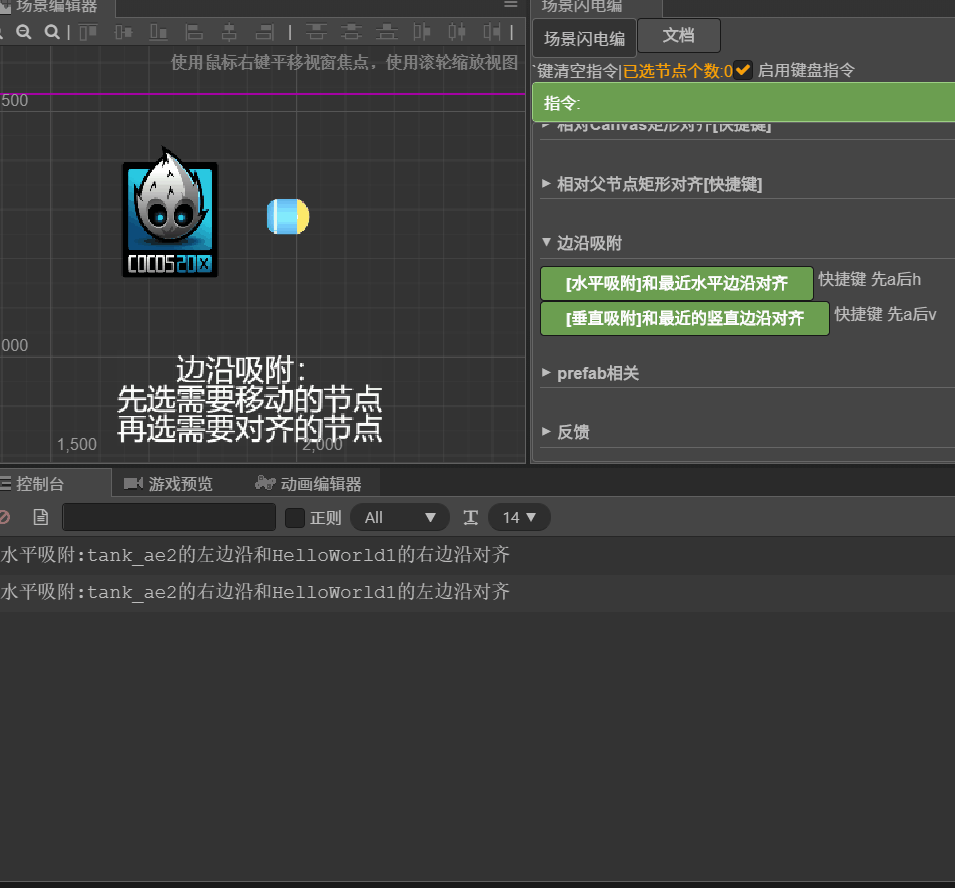
Task: Clear the console with the red icon
Action: click(4, 517)
